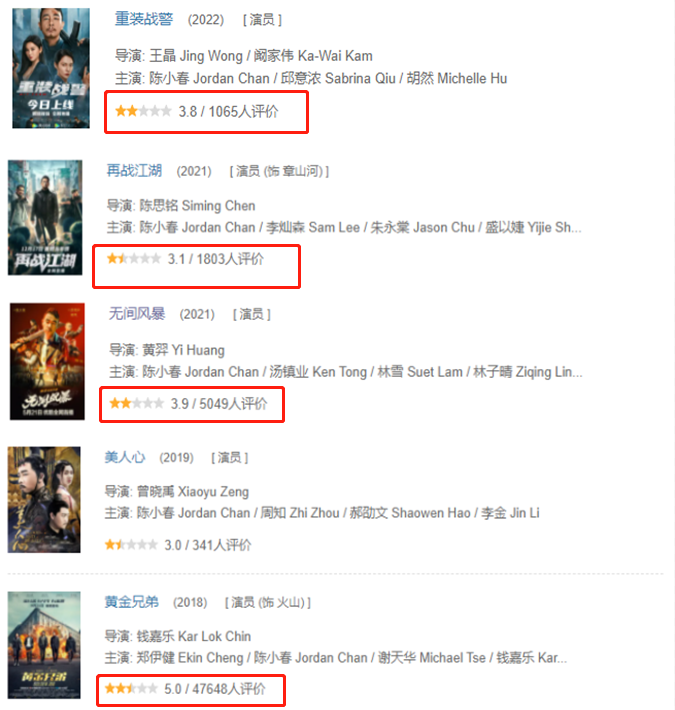
Task: Click the 无间风暴 poster thumbnail
Action: (x=47, y=361)
